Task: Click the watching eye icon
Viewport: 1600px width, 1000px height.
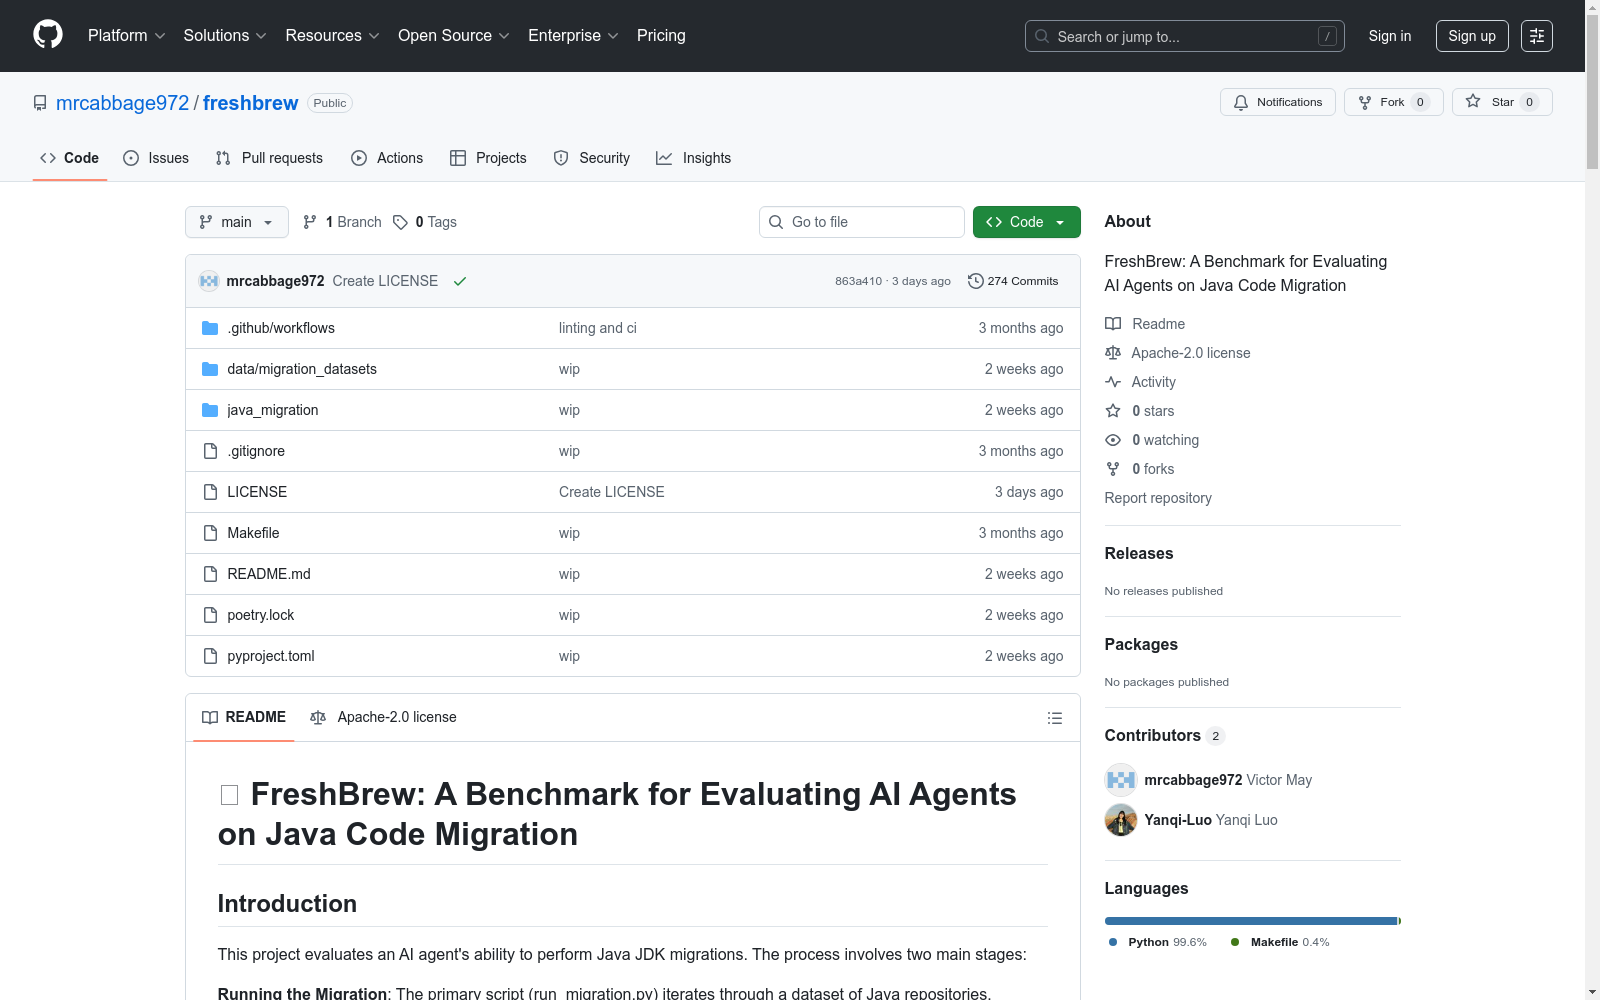Action: 1113,440
